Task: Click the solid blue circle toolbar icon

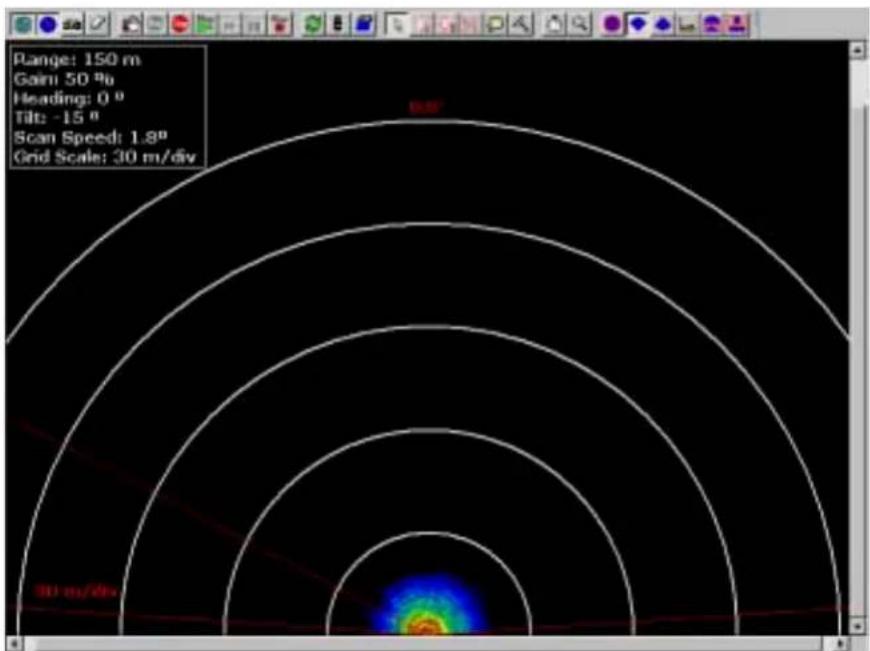Action: tap(49, 24)
